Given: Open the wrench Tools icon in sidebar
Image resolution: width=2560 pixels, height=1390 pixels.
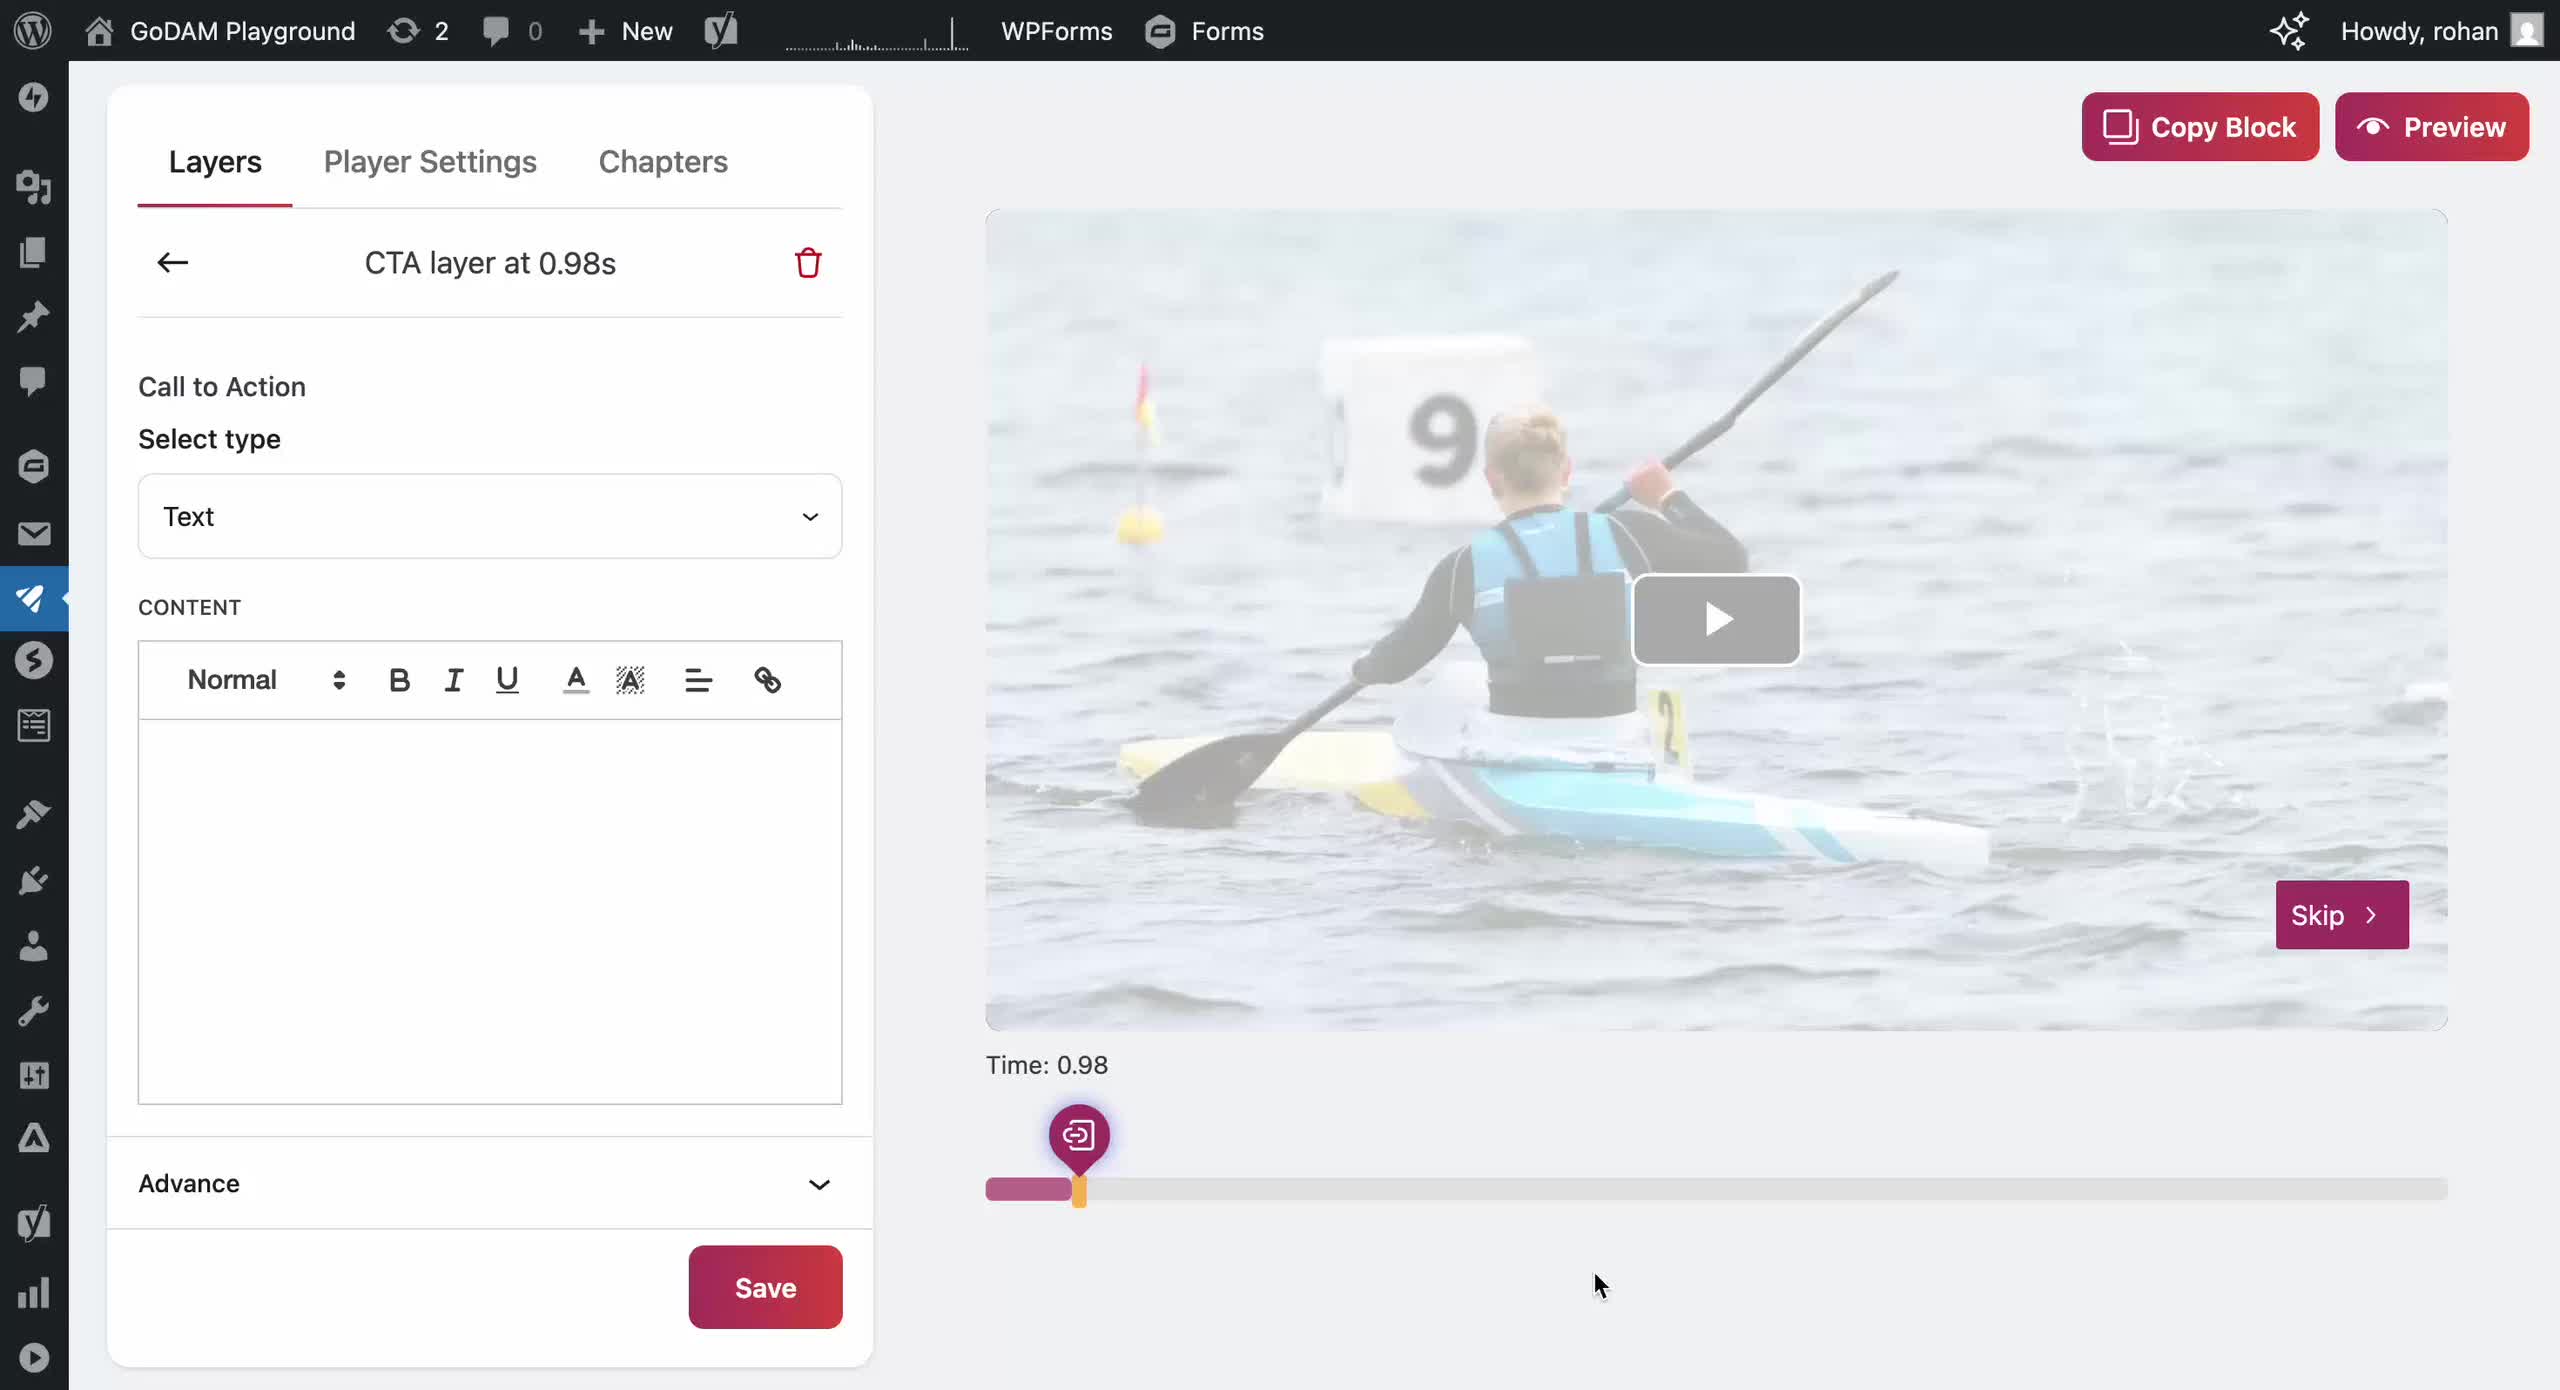Looking at the screenshot, I should [x=34, y=1009].
